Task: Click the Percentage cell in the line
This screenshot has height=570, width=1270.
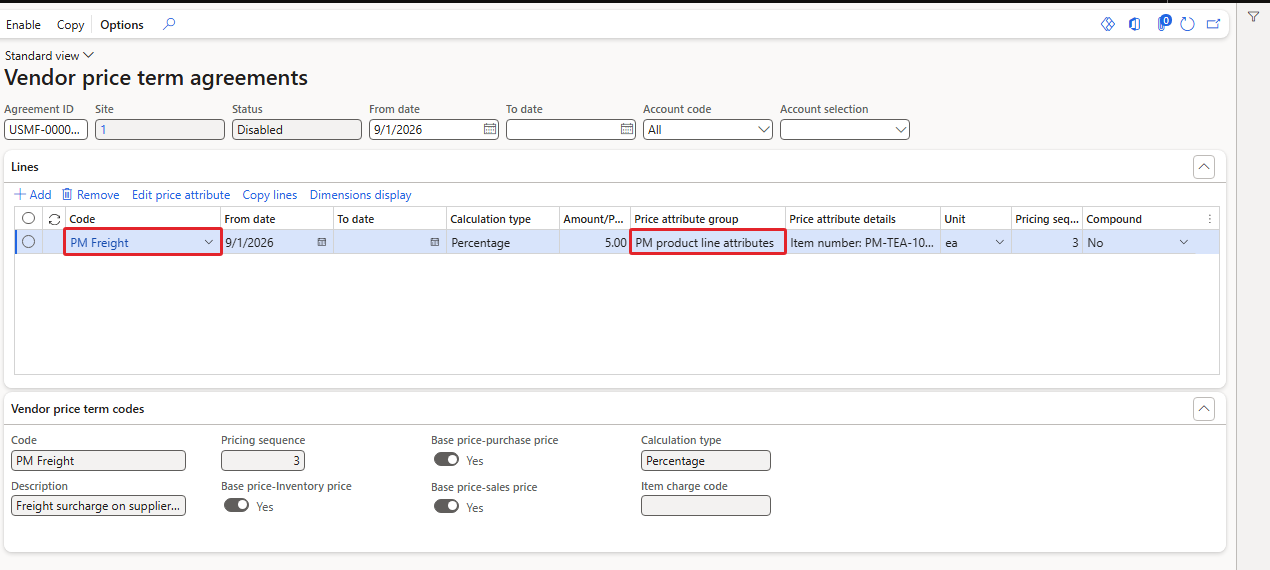Action: pos(503,242)
